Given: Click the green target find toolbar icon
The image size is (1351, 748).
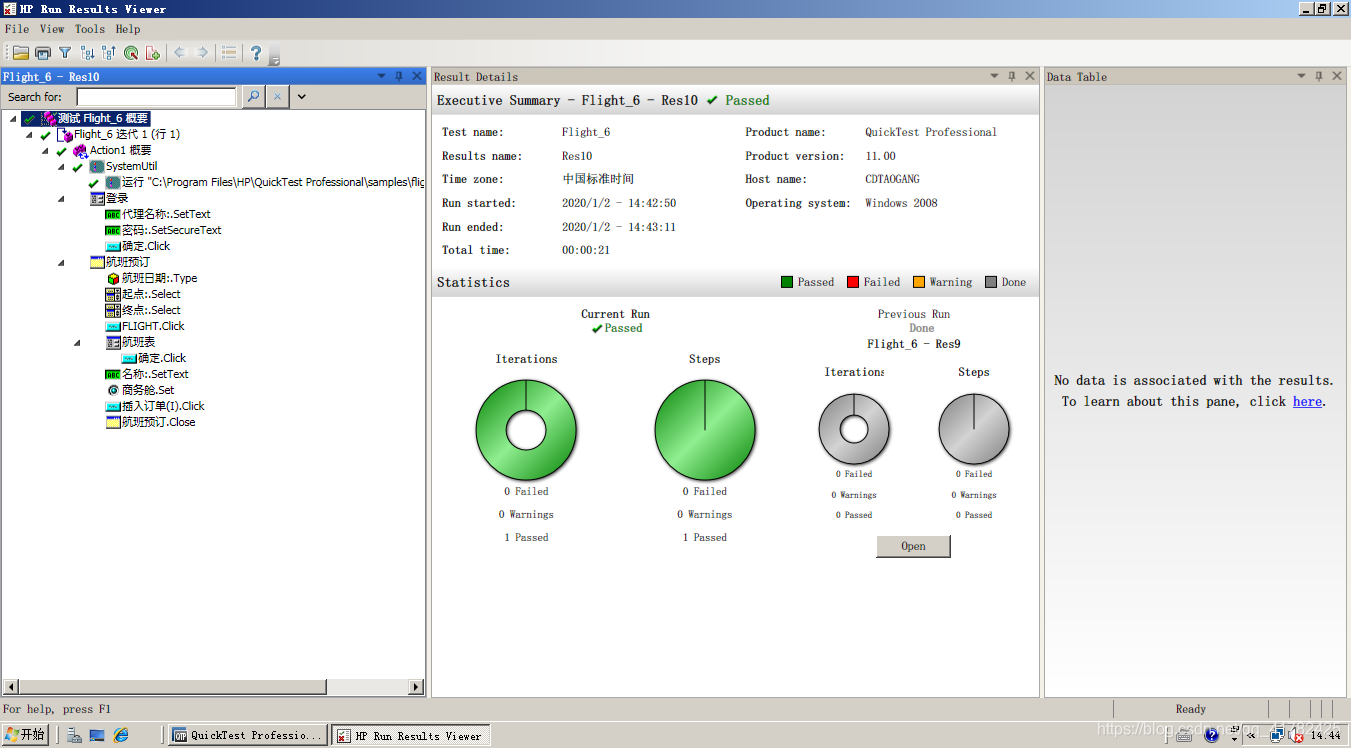Looking at the screenshot, I should click(131, 53).
